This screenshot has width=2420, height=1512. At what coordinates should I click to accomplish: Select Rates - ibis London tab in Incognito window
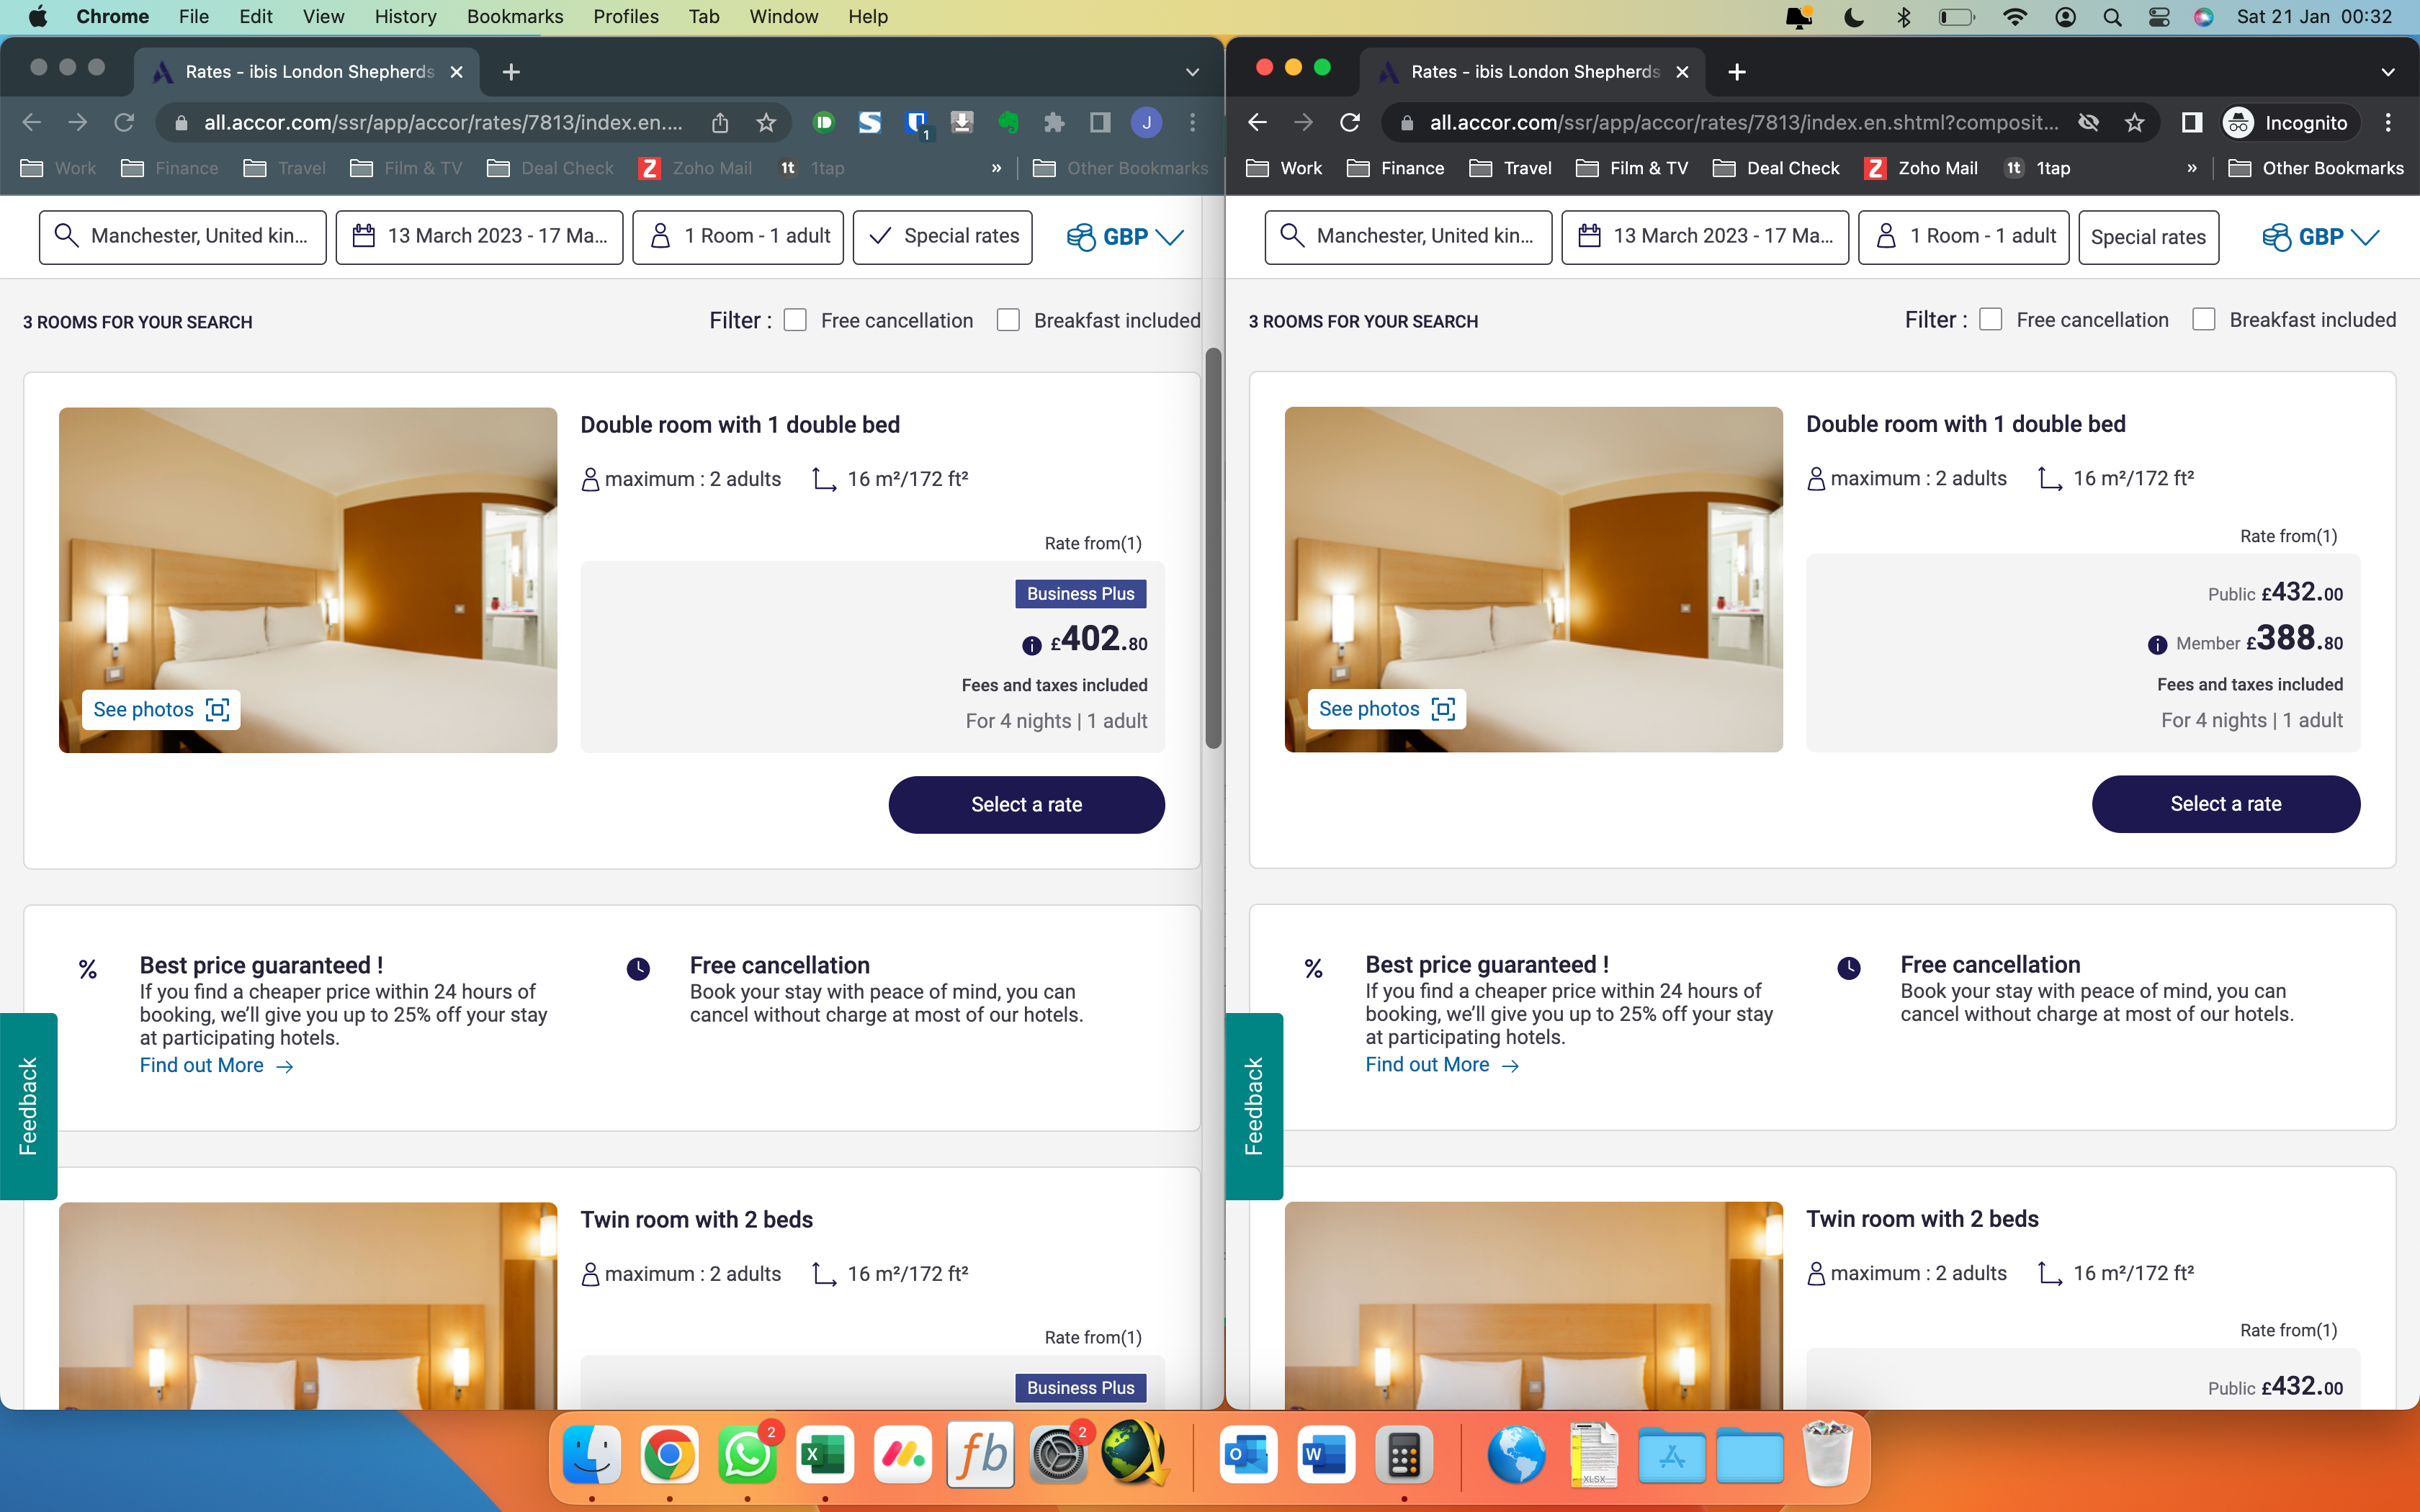pos(1533,72)
